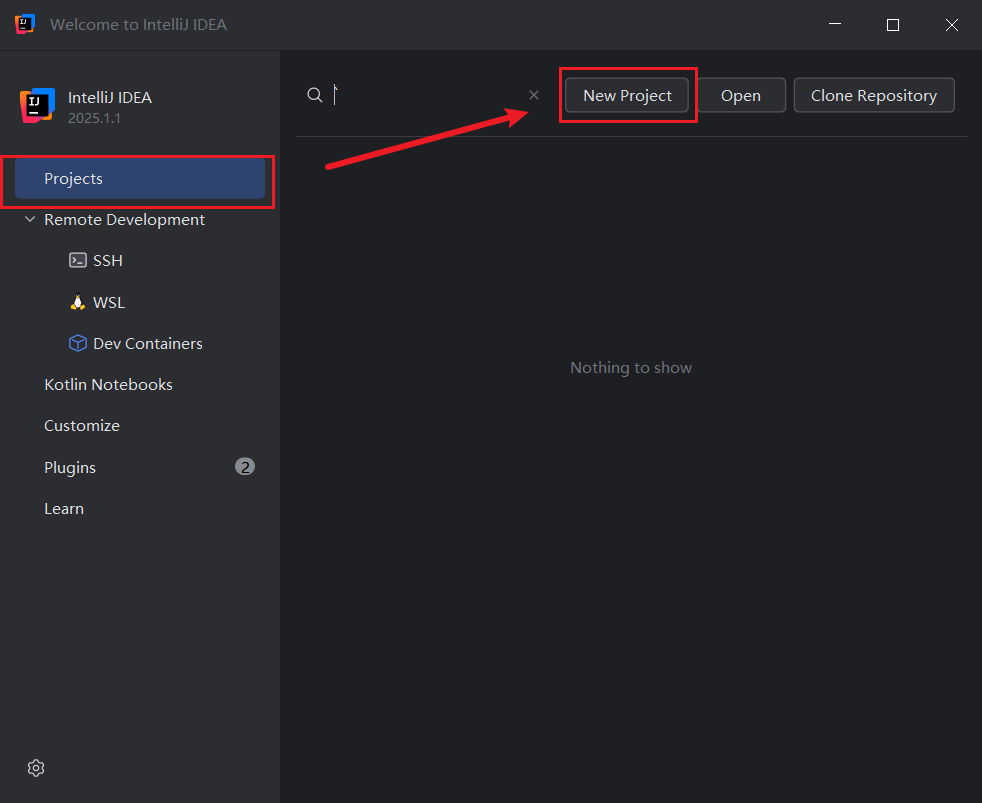This screenshot has height=803, width=982.
Task: Collapse the Remote Development section
Action: (x=29, y=219)
